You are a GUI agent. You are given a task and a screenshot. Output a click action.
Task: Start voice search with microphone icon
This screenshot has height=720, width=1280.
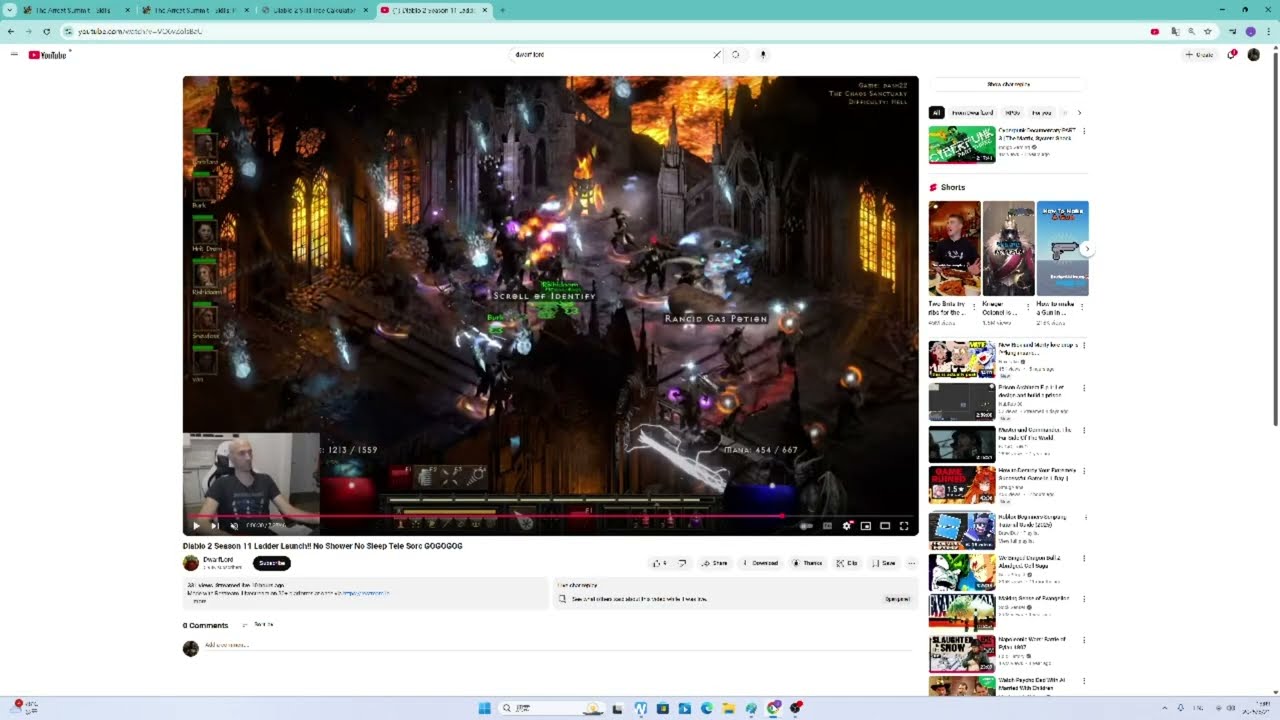[x=763, y=54]
